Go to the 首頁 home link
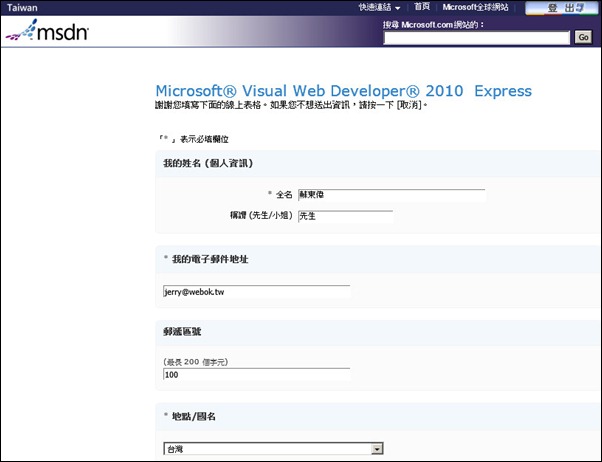602x462 pixels. 422,7
